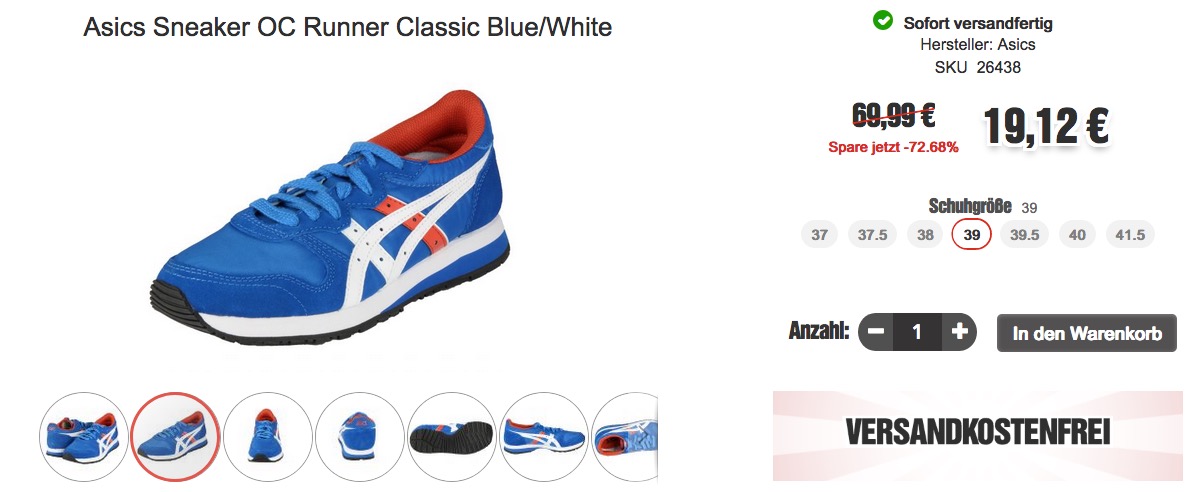Show the shoe sole thumbnail
This screenshot has width=1196, height=492.
[452, 437]
